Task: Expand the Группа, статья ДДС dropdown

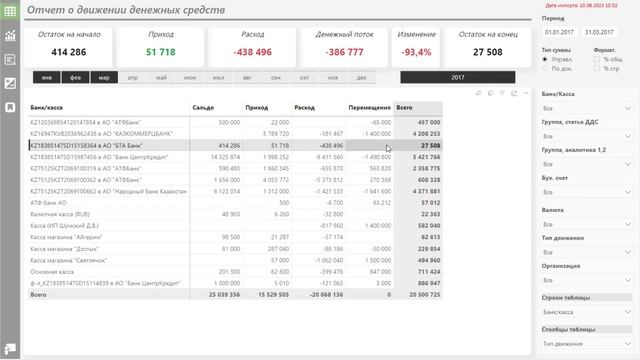Action: click(x=587, y=136)
